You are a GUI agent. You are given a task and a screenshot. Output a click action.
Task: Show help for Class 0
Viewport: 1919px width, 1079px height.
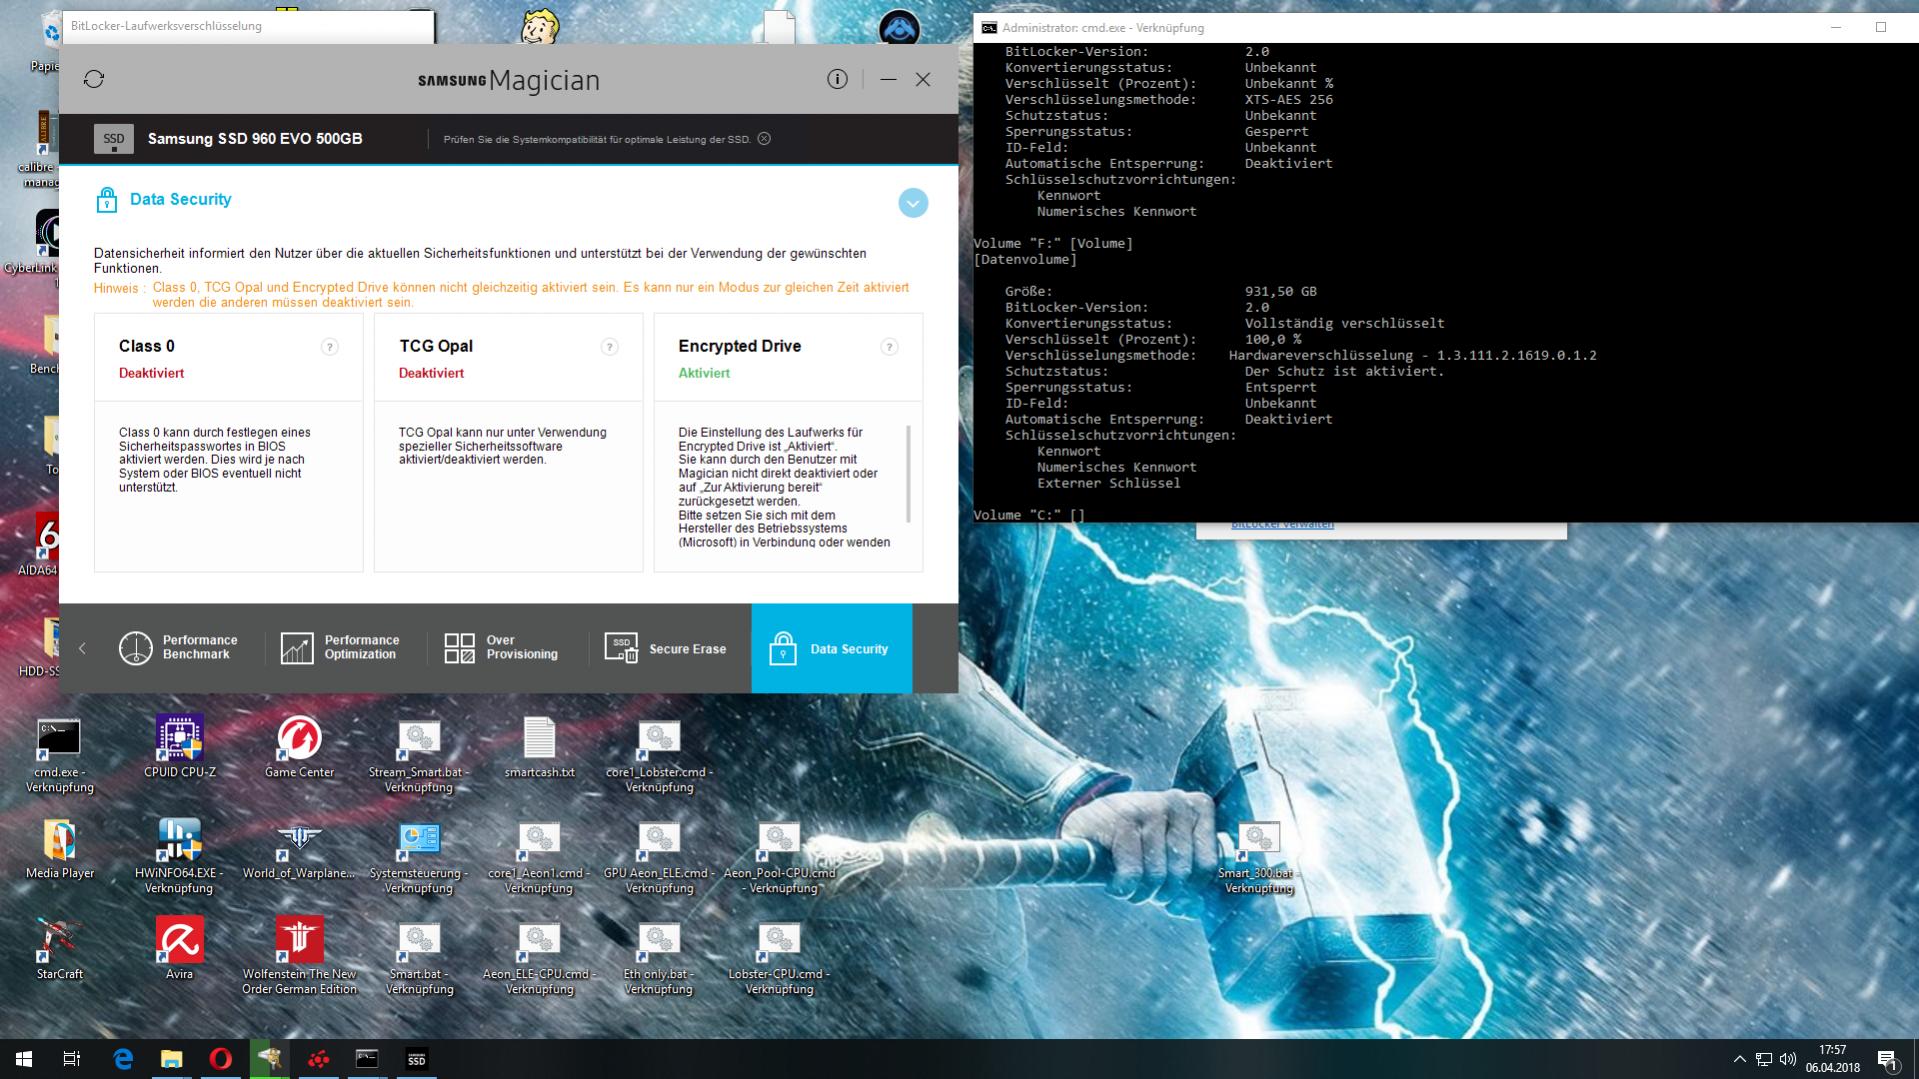tap(329, 347)
